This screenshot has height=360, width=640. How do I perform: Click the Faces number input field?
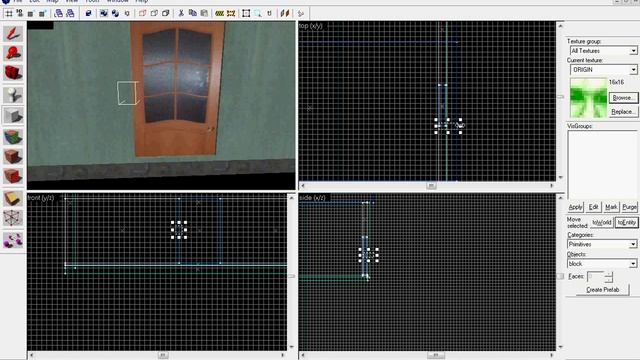596,277
